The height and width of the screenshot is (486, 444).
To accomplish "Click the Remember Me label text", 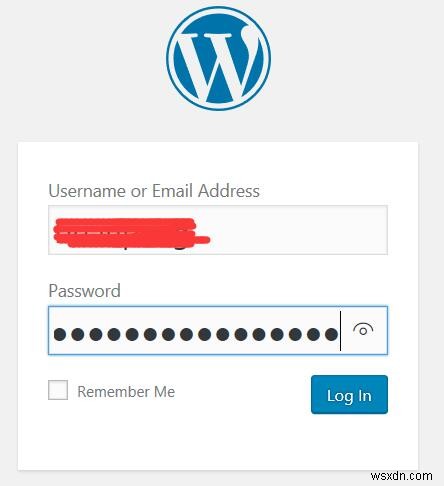I will pos(126,392).
